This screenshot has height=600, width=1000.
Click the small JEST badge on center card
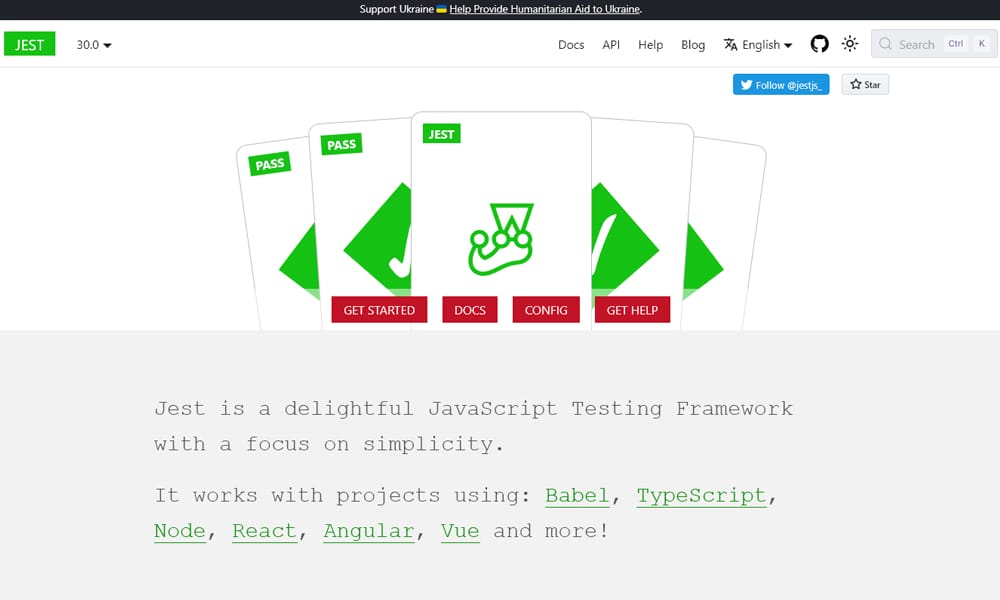441,134
